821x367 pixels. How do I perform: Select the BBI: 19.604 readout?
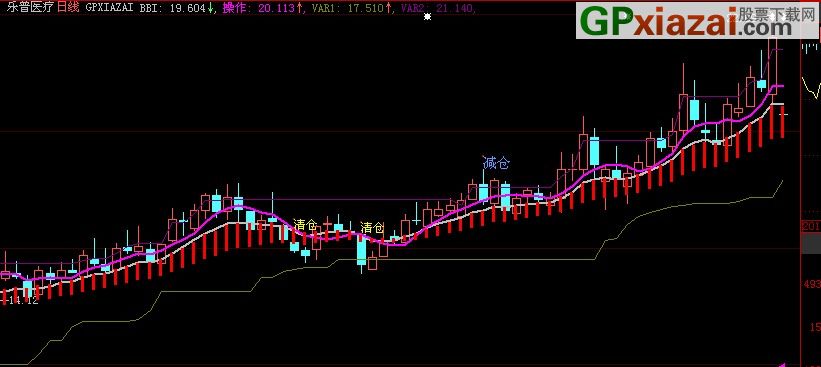click(x=171, y=9)
